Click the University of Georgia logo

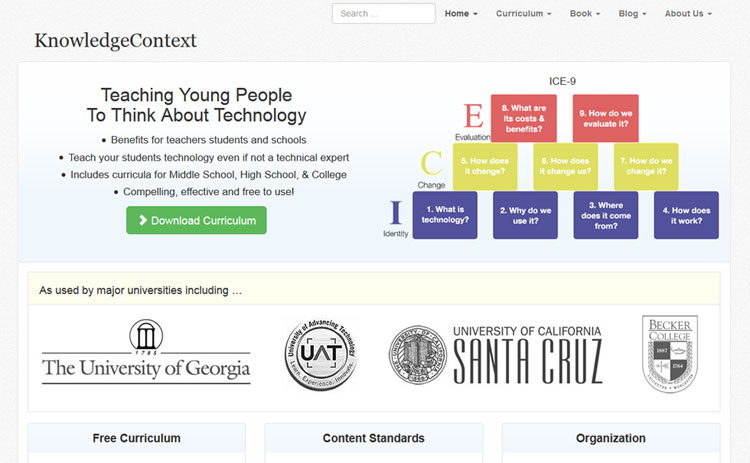click(146, 352)
